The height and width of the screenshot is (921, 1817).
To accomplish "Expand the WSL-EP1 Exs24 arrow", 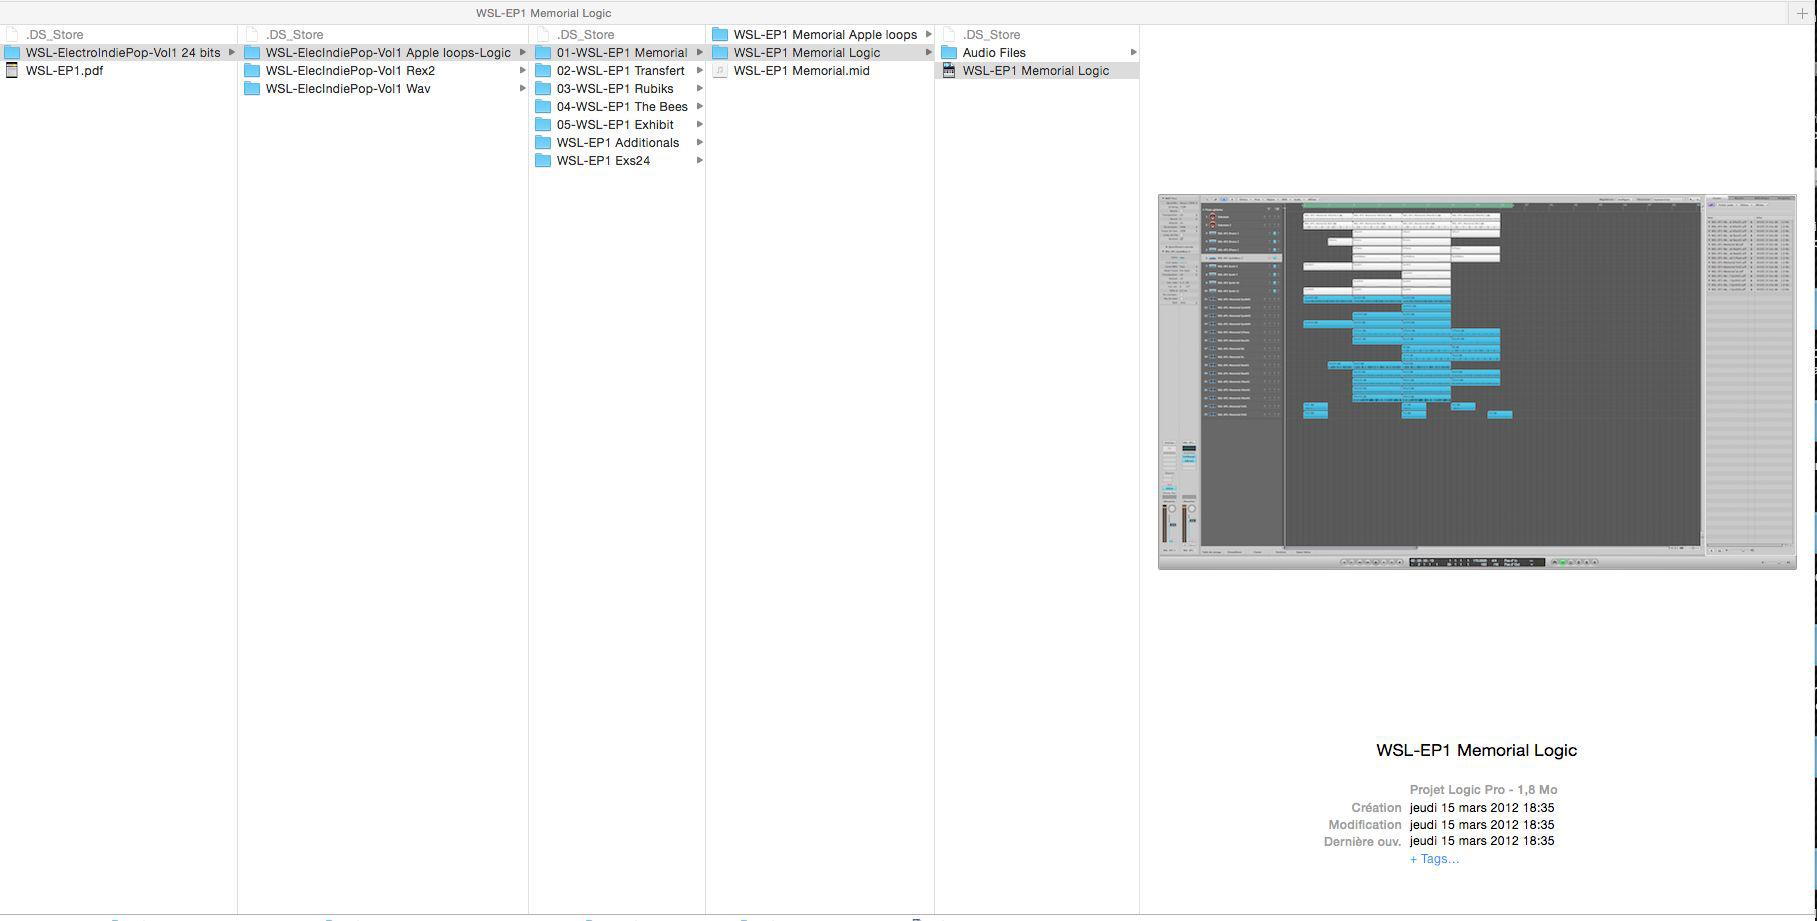I will point(700,160).
